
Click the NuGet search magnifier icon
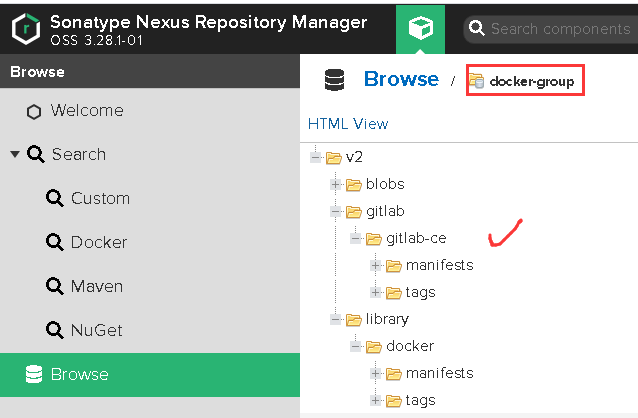click(54, 331)
